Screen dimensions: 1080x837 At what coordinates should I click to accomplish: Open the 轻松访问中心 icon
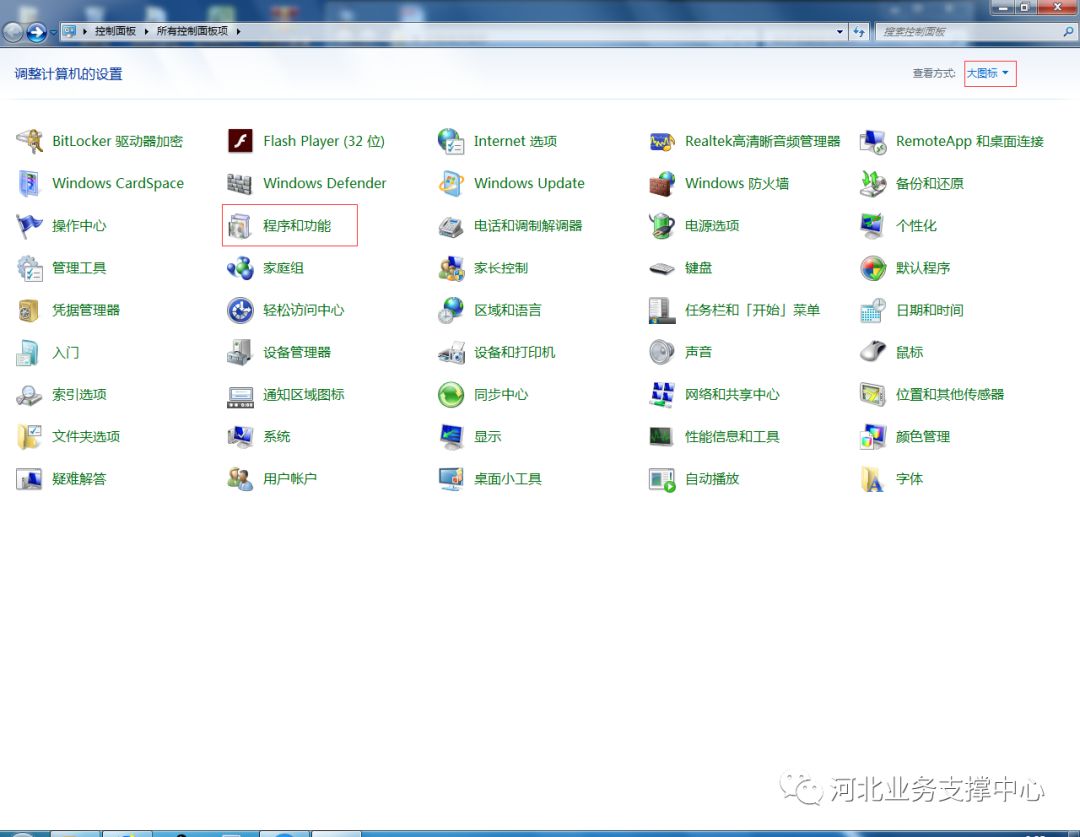click(x=240, y=311)
